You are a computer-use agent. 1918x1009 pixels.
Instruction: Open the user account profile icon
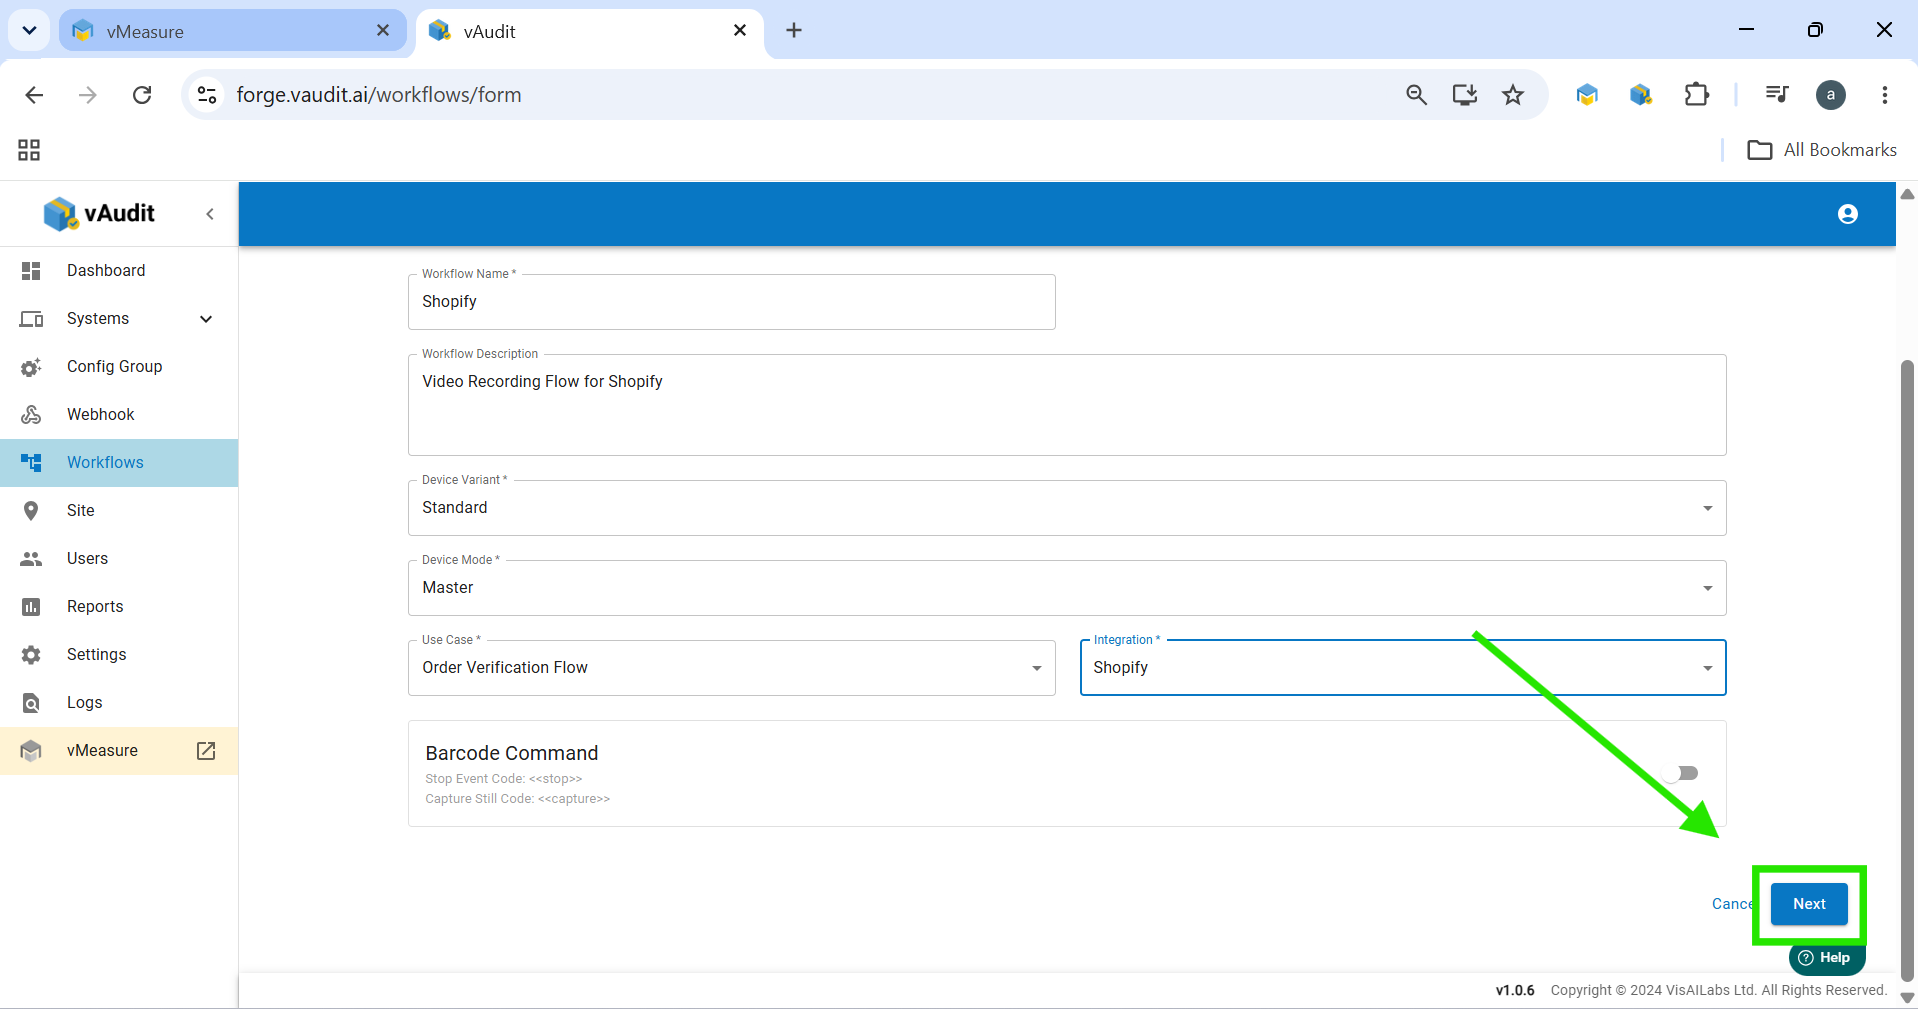(1847, 214)
